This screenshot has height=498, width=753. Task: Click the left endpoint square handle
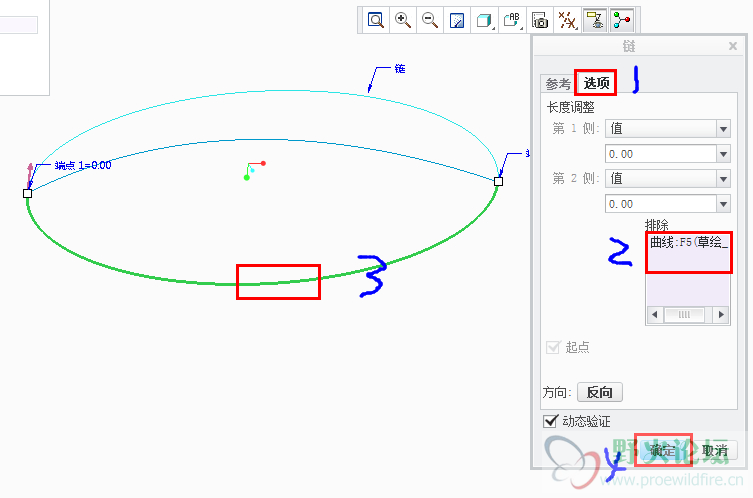[x=27, y=193]
